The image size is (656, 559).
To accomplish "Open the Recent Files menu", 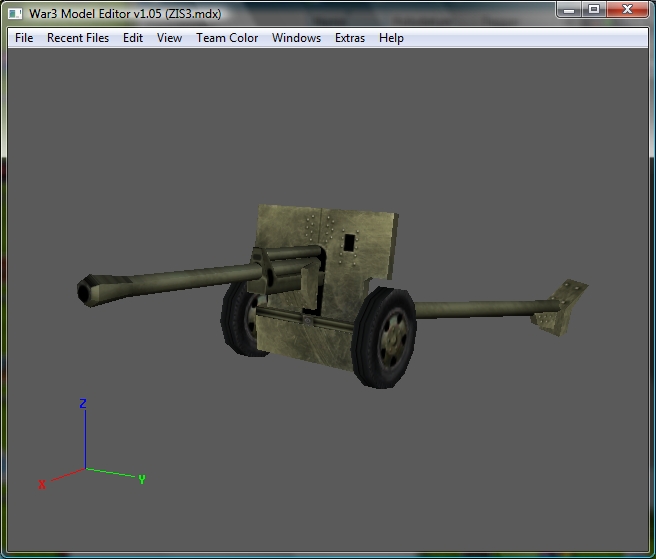I will click(x=78, y=38).
